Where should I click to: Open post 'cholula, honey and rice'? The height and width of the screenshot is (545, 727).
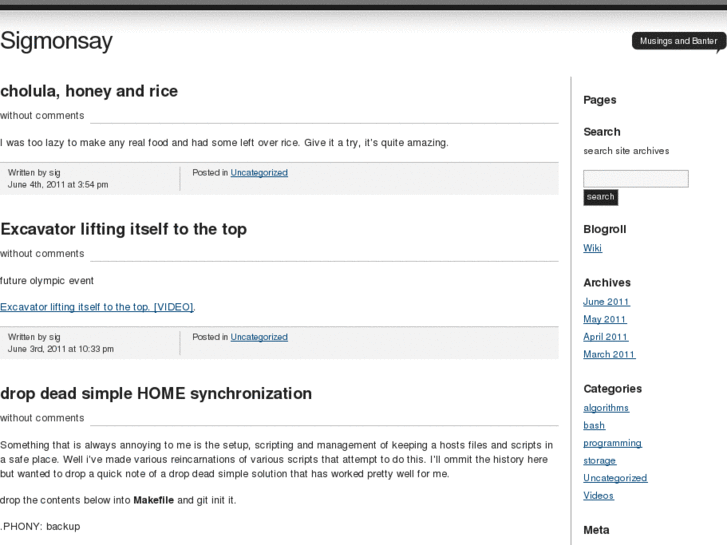89,91
